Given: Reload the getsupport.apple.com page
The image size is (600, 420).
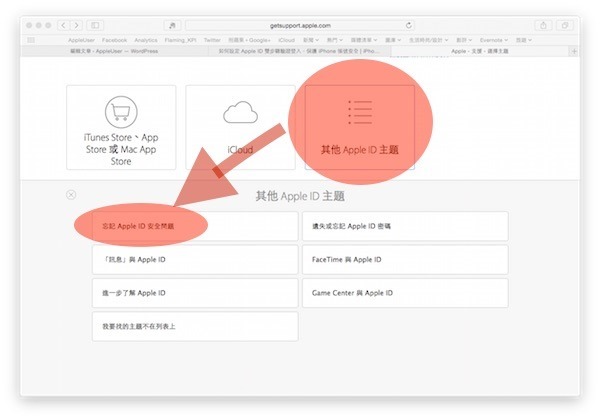Looking at the screenshot, I should click(409, 25).
